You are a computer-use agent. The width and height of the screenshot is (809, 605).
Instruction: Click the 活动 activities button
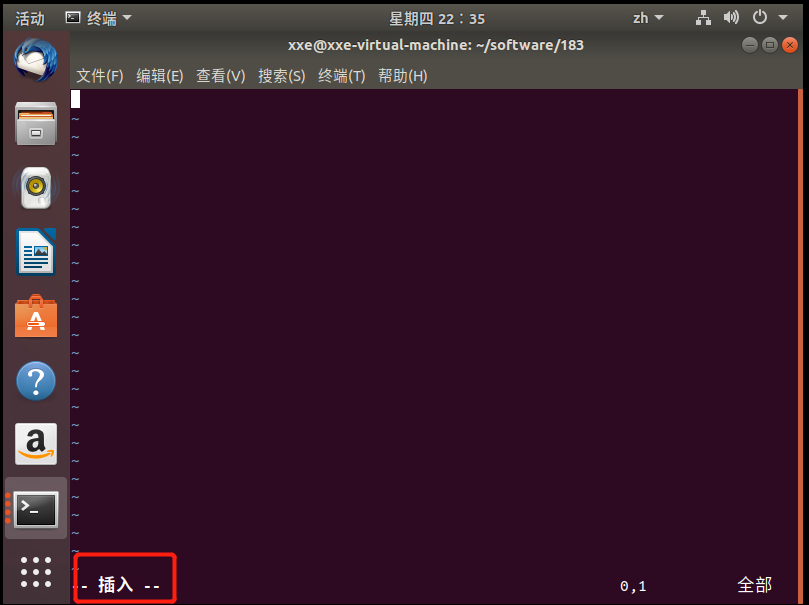[29, 19]
